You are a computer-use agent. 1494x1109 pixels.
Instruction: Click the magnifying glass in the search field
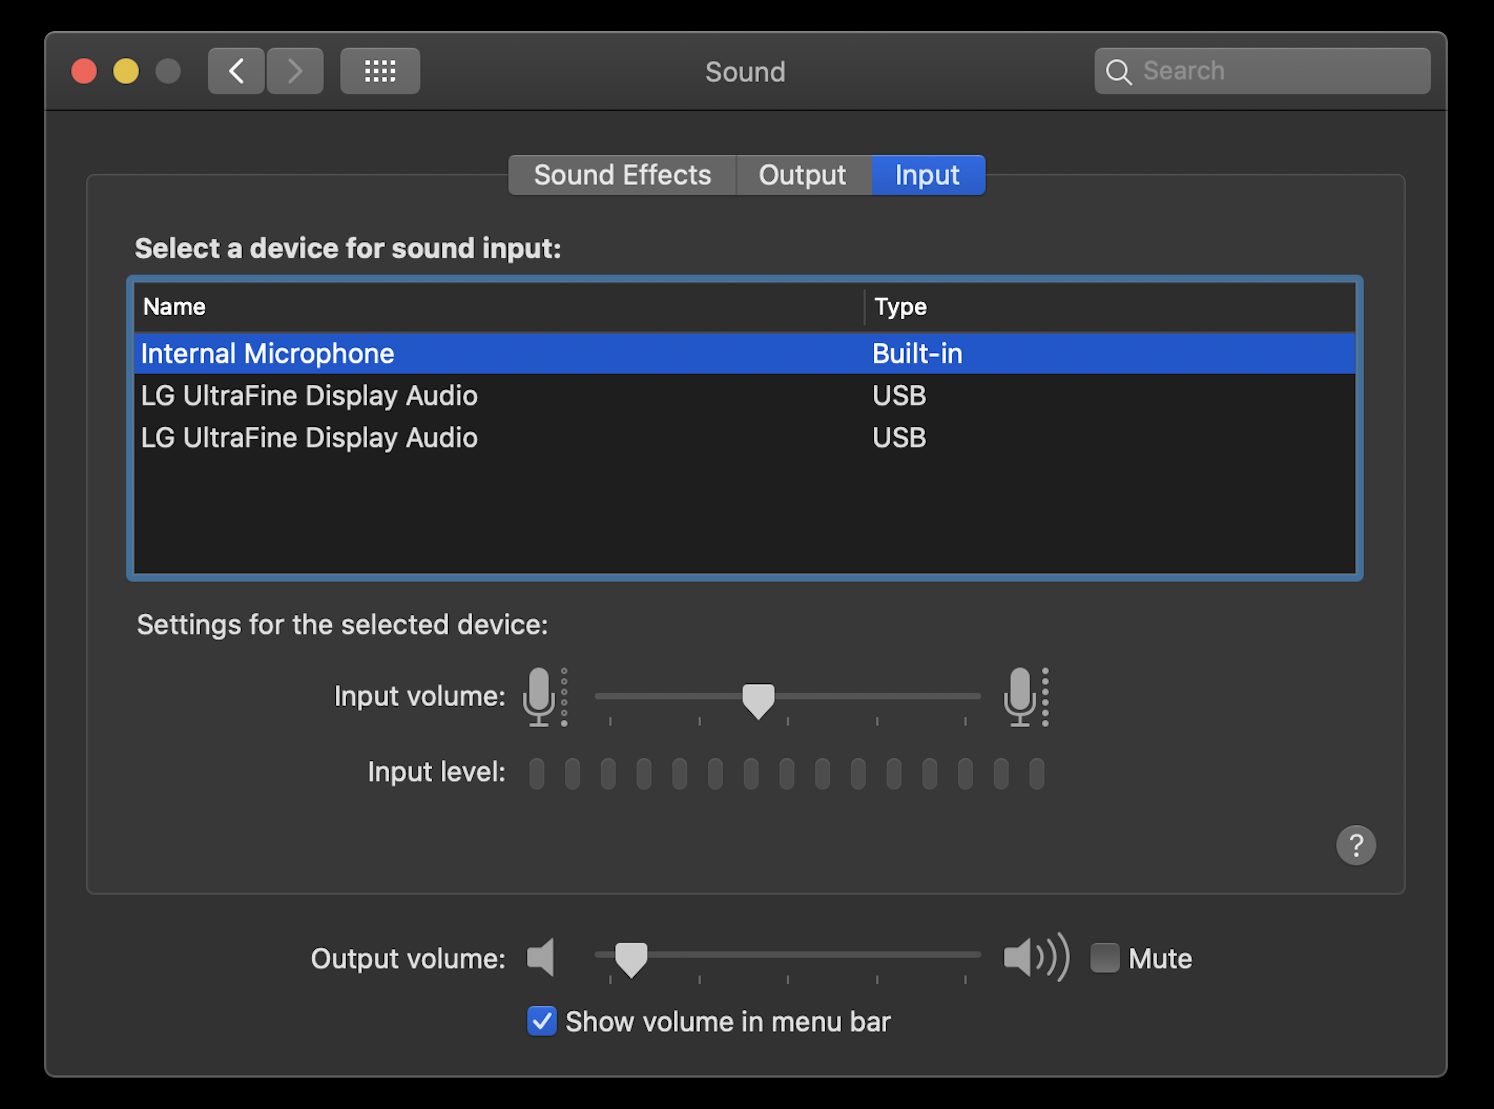[1118, 71]
